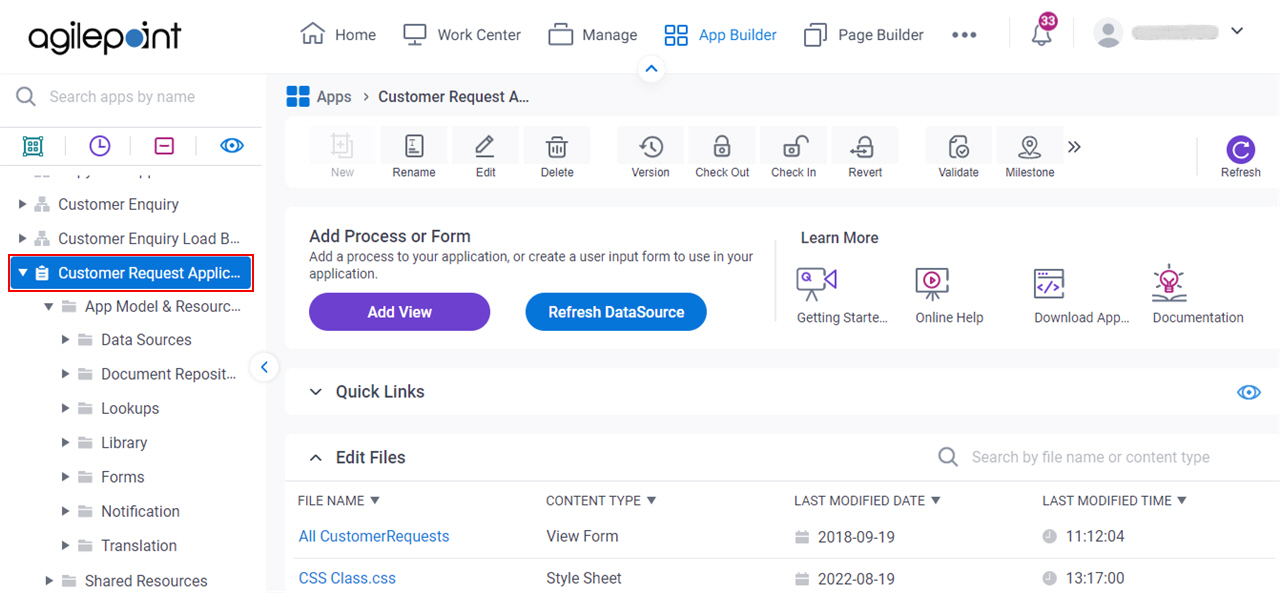
Task: Sort by FILE NAME column
Action: pos(339,500)
